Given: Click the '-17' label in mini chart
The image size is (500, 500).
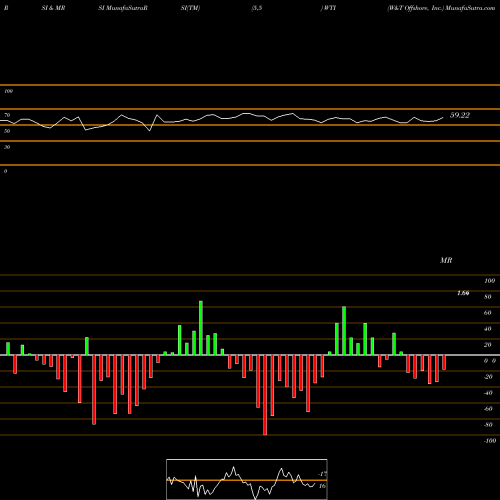Looking at the screenshot, I should click(x=322, y=474).
